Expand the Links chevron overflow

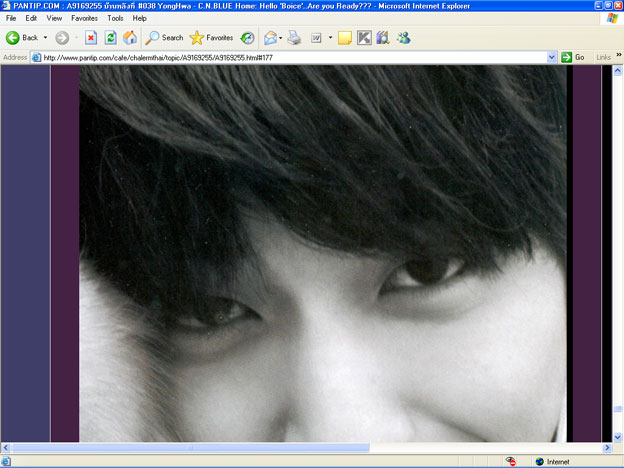tap(619, 55)
